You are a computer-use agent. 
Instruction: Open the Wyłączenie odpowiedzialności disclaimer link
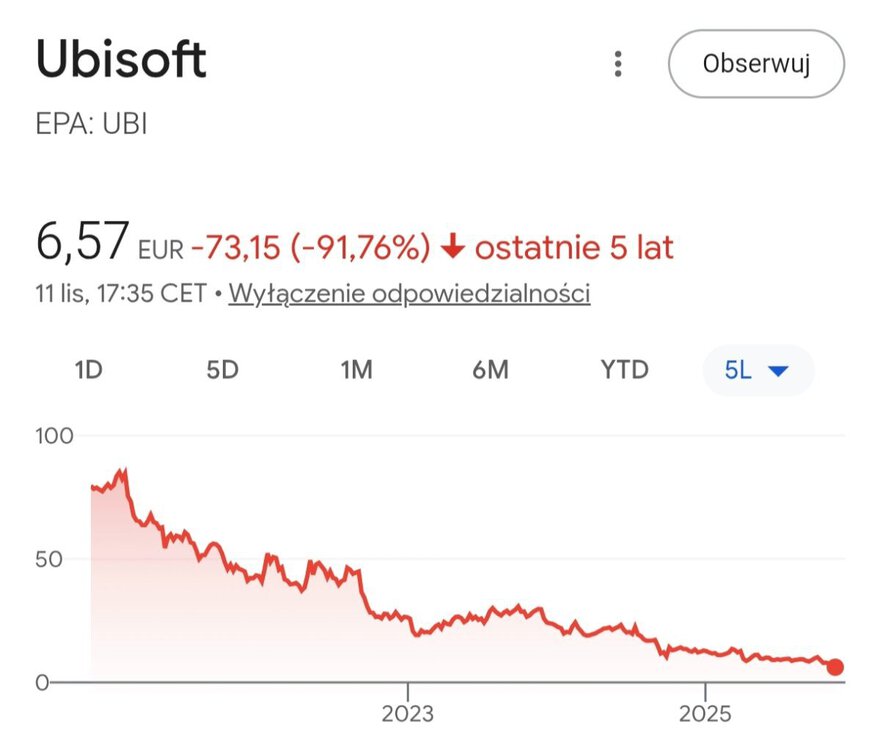coord(409,294)
